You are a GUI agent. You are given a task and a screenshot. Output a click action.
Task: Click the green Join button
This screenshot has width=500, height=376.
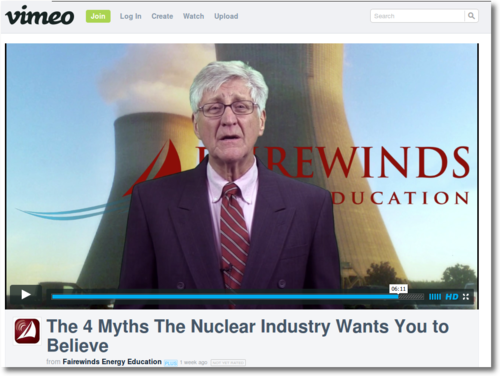tap(98, 16)
